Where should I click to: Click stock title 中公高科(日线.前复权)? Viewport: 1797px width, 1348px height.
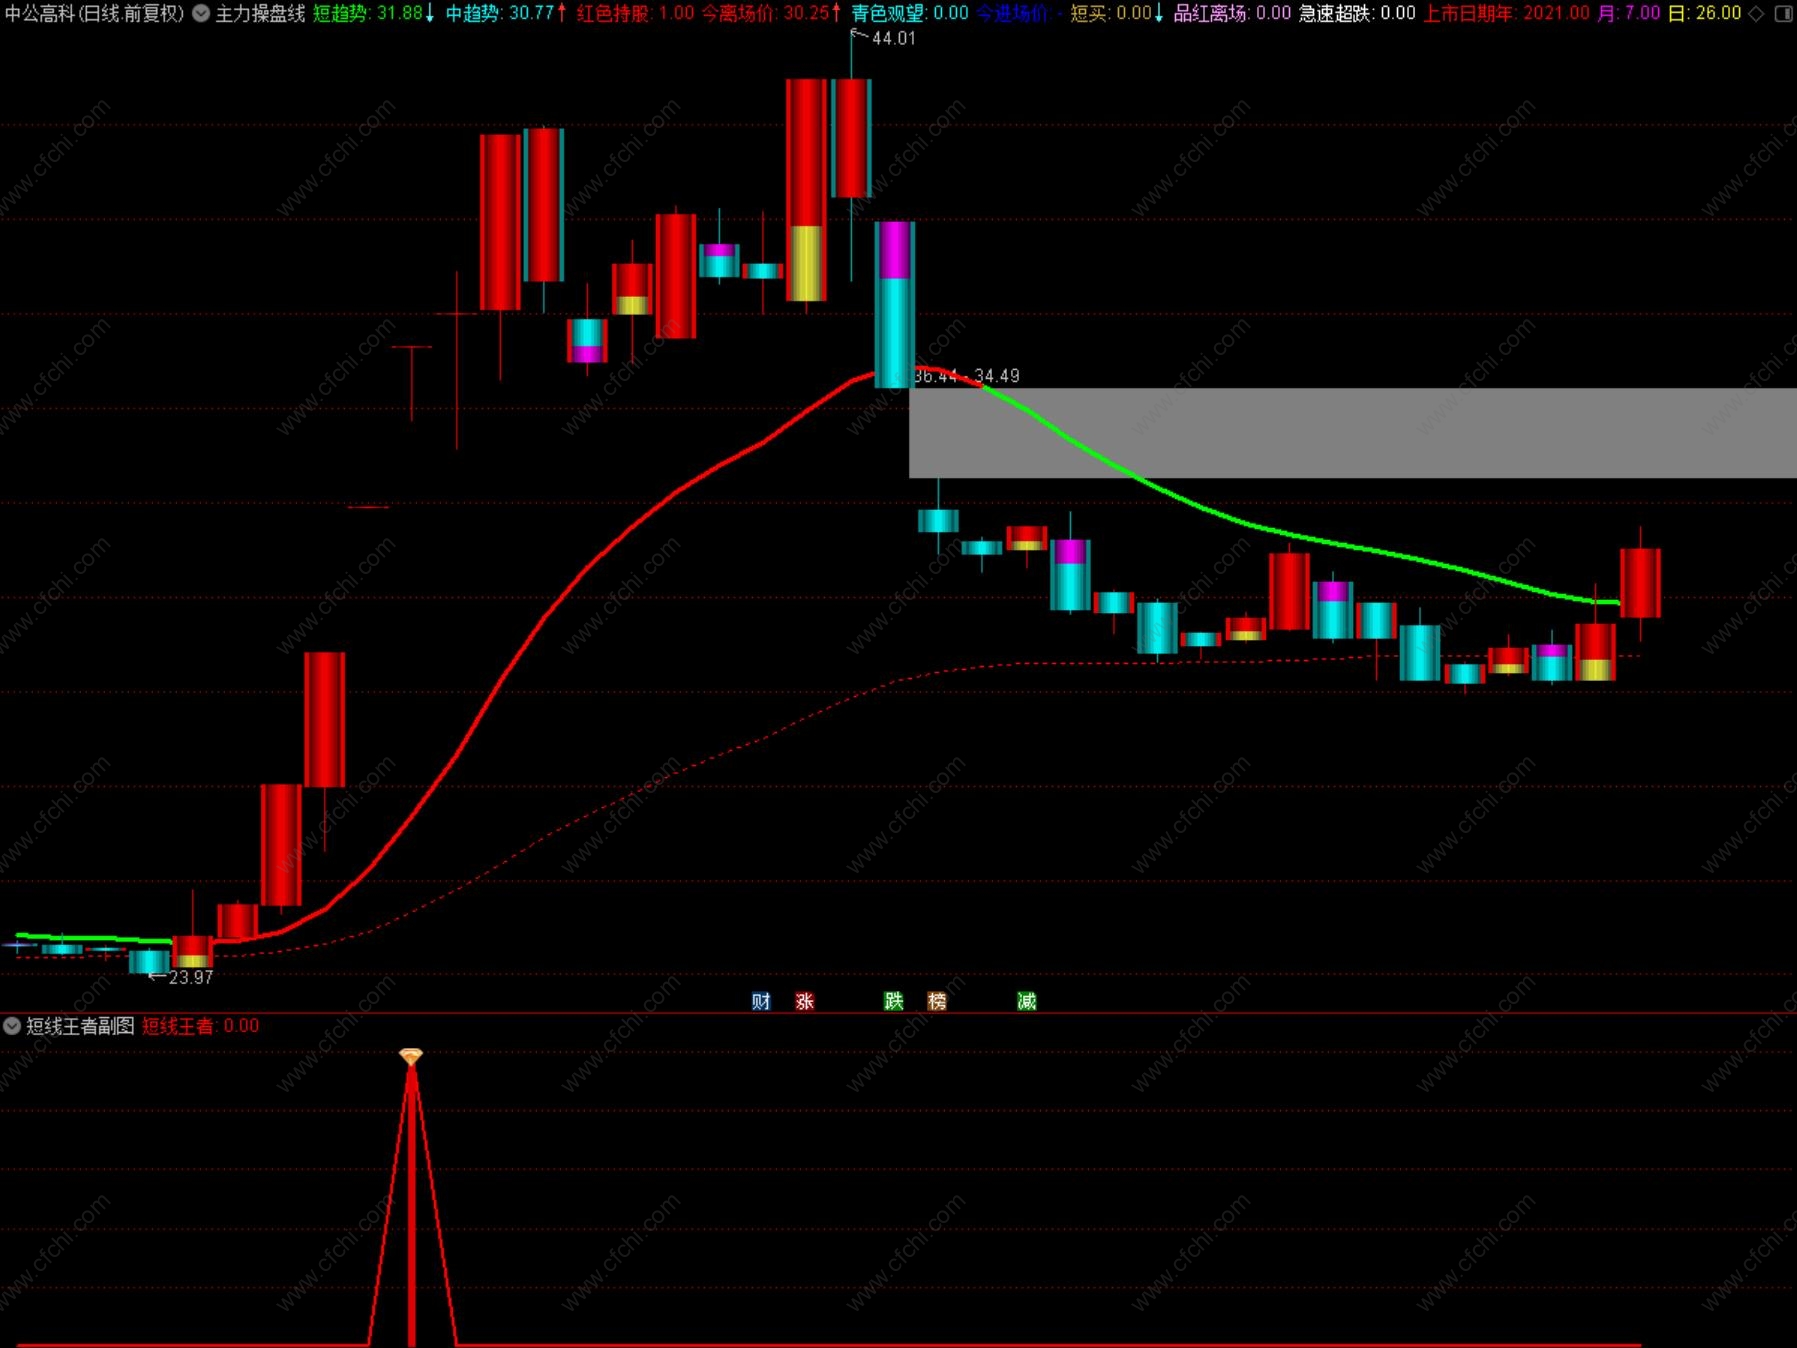tap(95, 14)
